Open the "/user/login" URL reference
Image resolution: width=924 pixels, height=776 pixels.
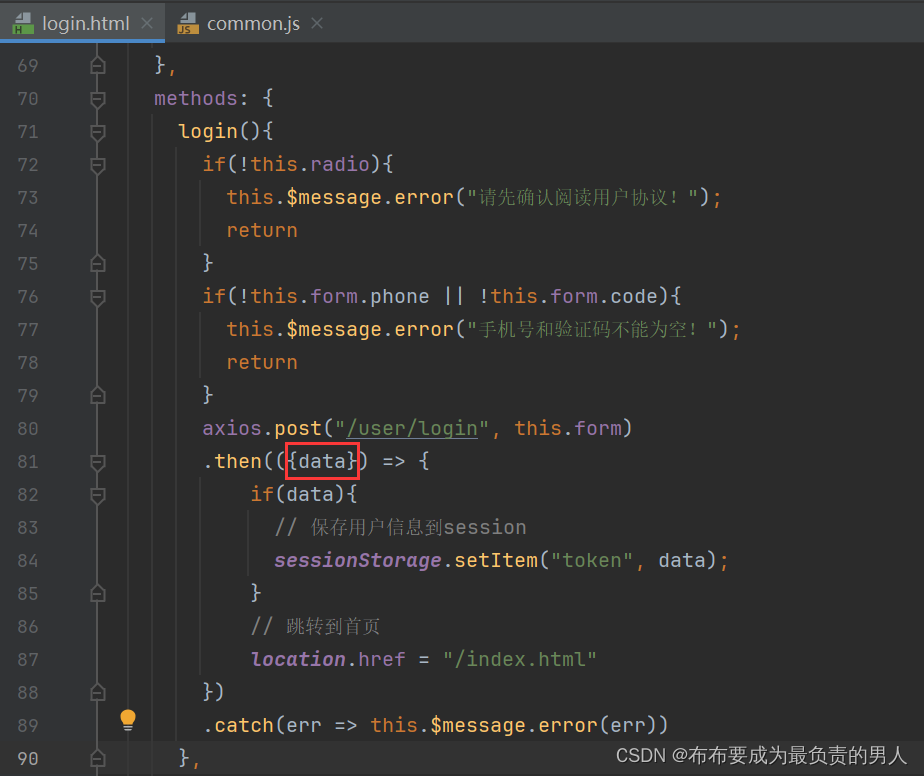click(x=412, y=429)
